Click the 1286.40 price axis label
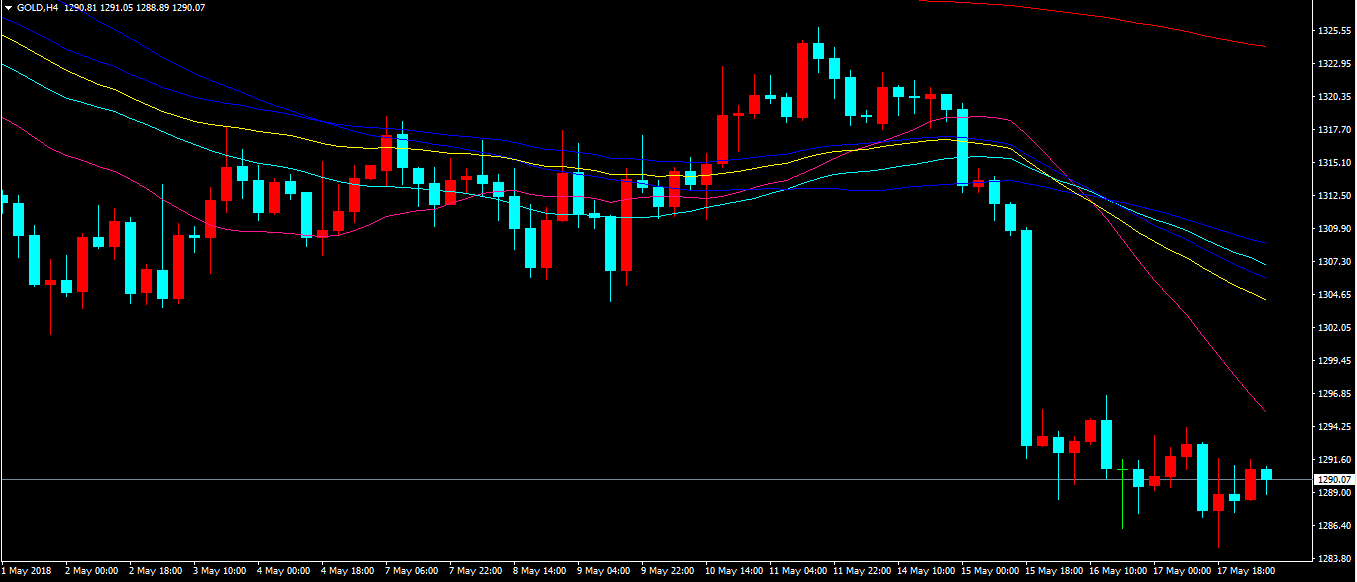This screenshot has width=1357, height=582. pos(1334,526)
